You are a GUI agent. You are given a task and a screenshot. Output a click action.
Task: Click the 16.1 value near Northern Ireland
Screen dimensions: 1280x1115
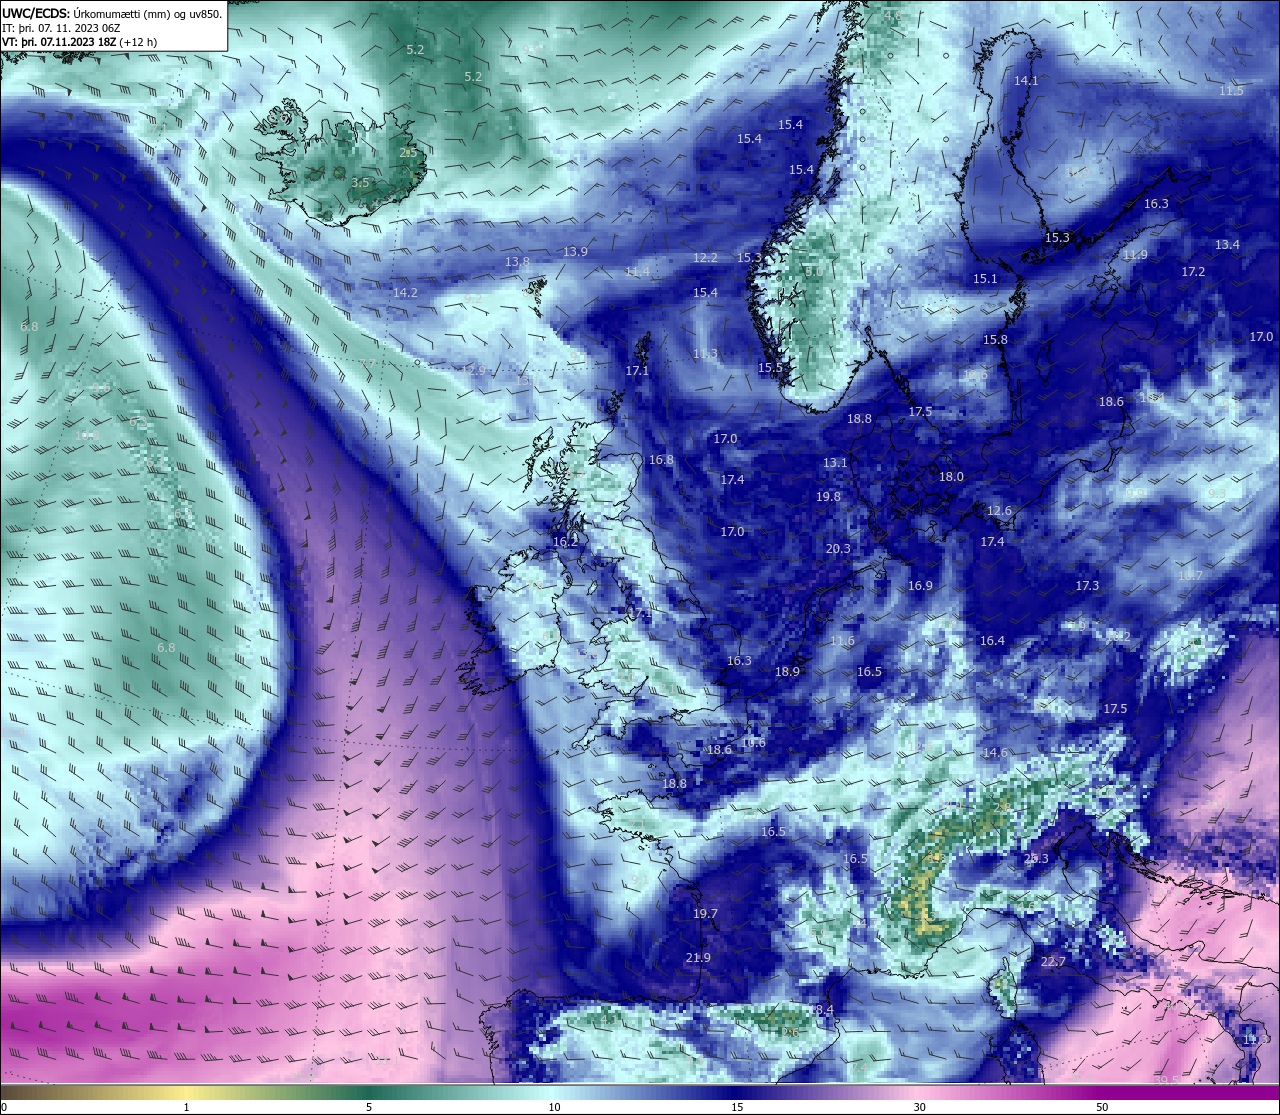click(x=565, y=542)
